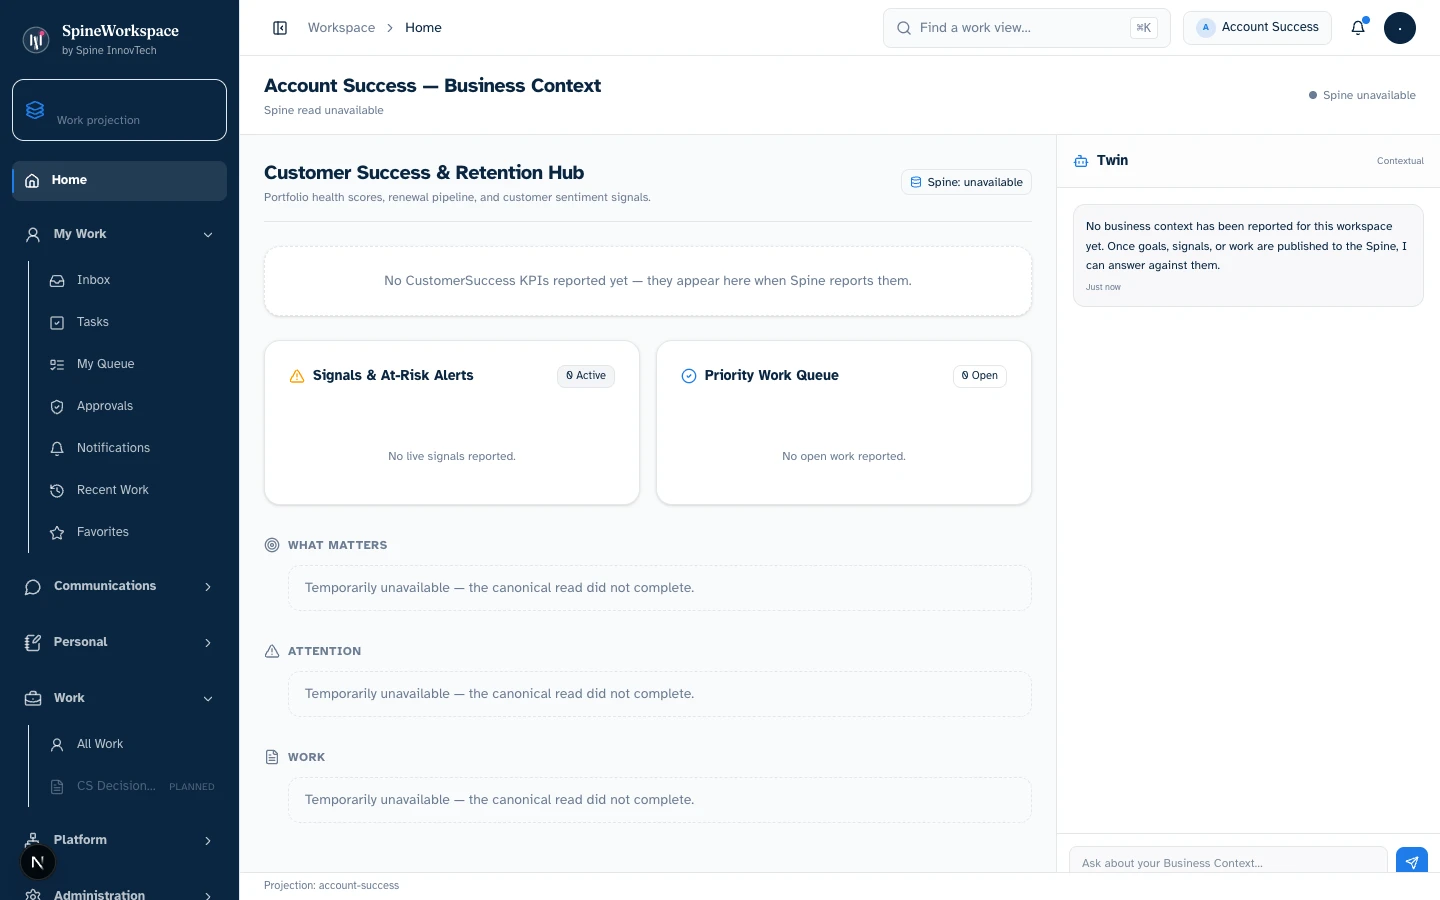Open Favorites
The image size is (1440, 900).
point(132,533)
